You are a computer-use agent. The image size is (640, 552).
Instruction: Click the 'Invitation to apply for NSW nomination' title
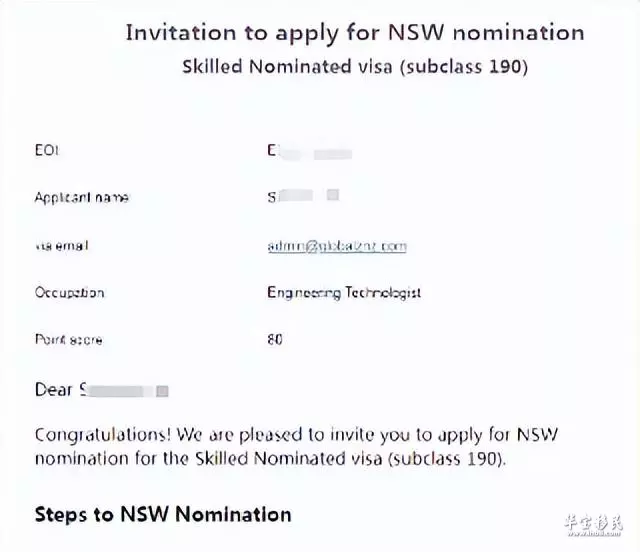[x=355, y=33]
